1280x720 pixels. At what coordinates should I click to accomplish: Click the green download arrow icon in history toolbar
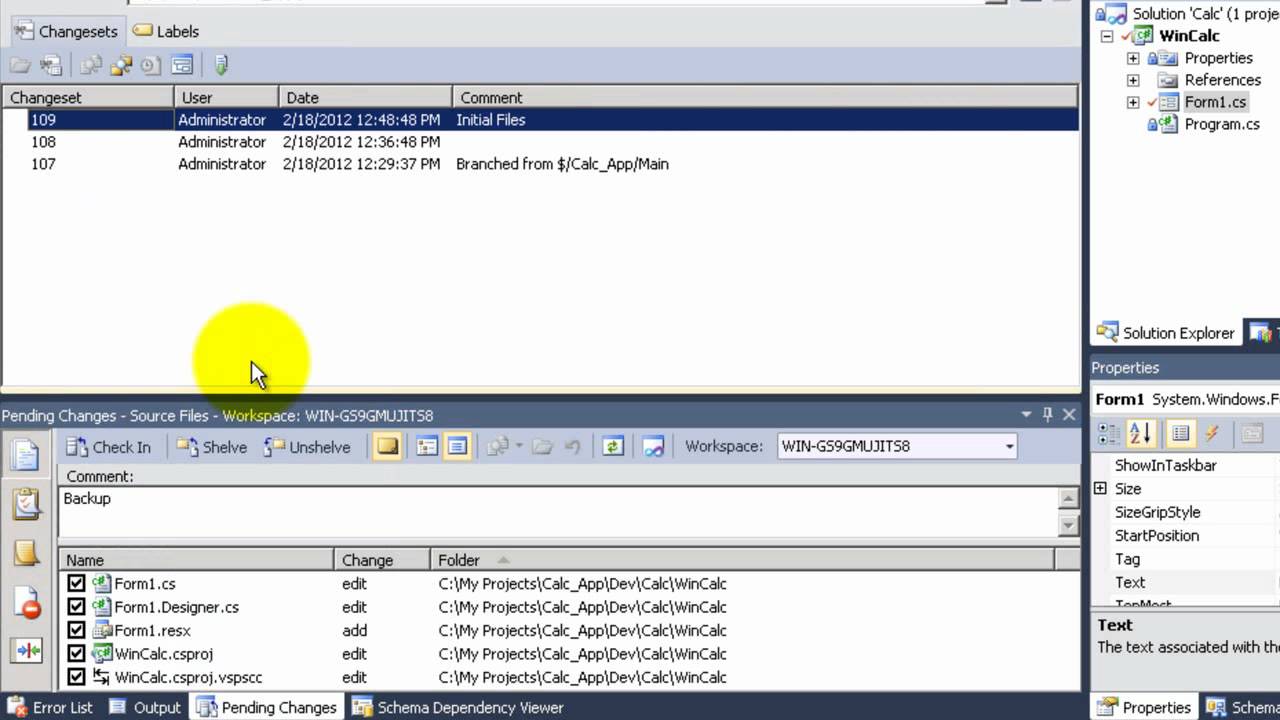coord(222,66)
